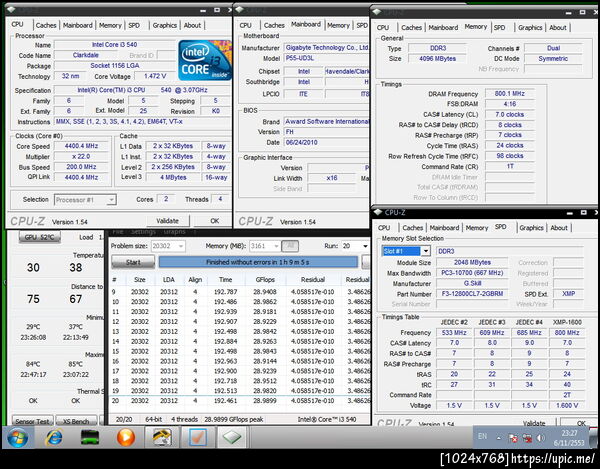Show hidden system tray icons arrow
Image resolution: width=600 pixels, height=469 pixels.
click(499, 438)
